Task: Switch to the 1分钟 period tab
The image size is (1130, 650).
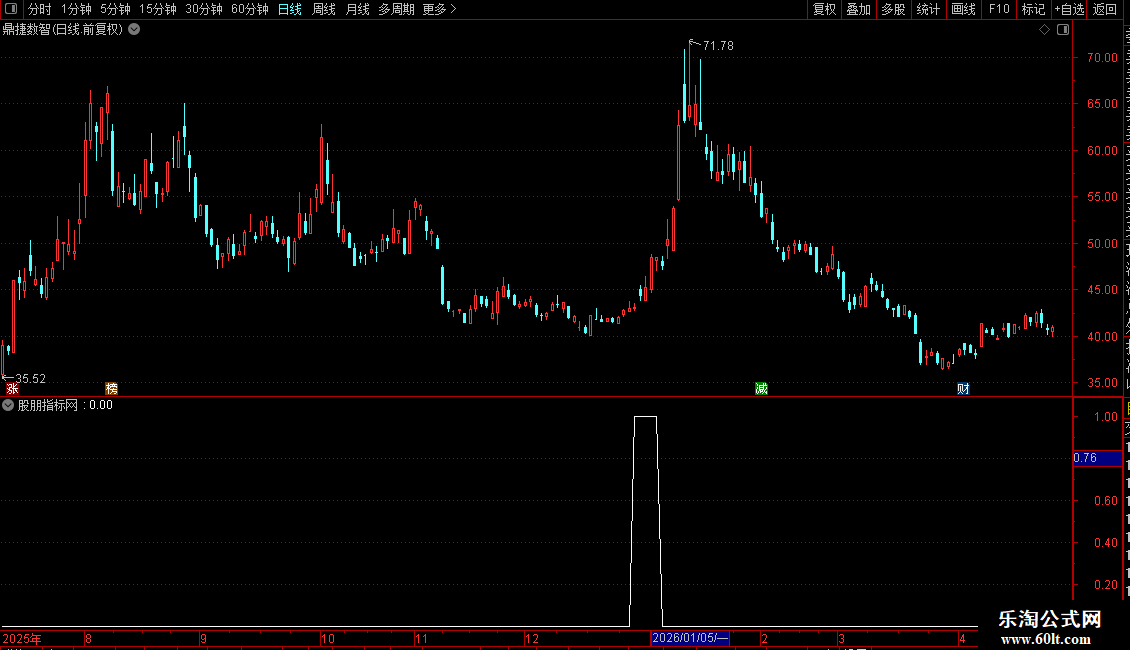Action: pos(76,9)
